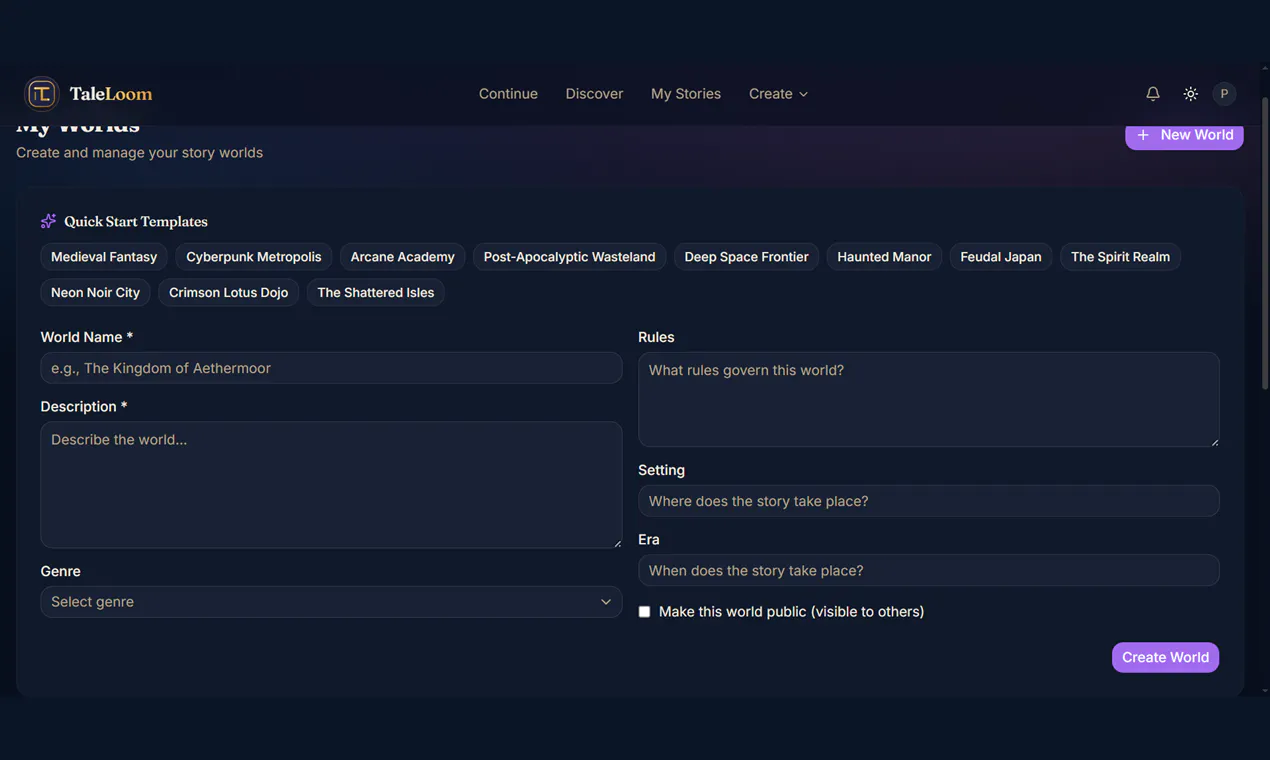Choose the Feudal Japan template
Screen dimensions: 1270x760
1001,257
